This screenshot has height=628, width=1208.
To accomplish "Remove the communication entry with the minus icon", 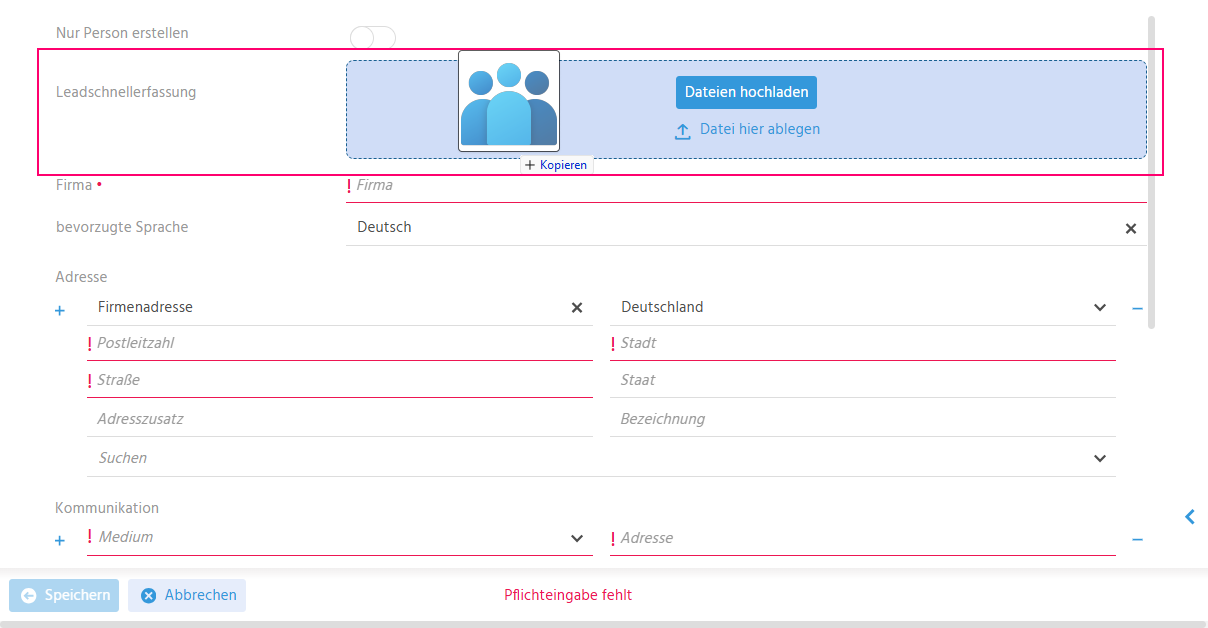I will (1137, 539).
